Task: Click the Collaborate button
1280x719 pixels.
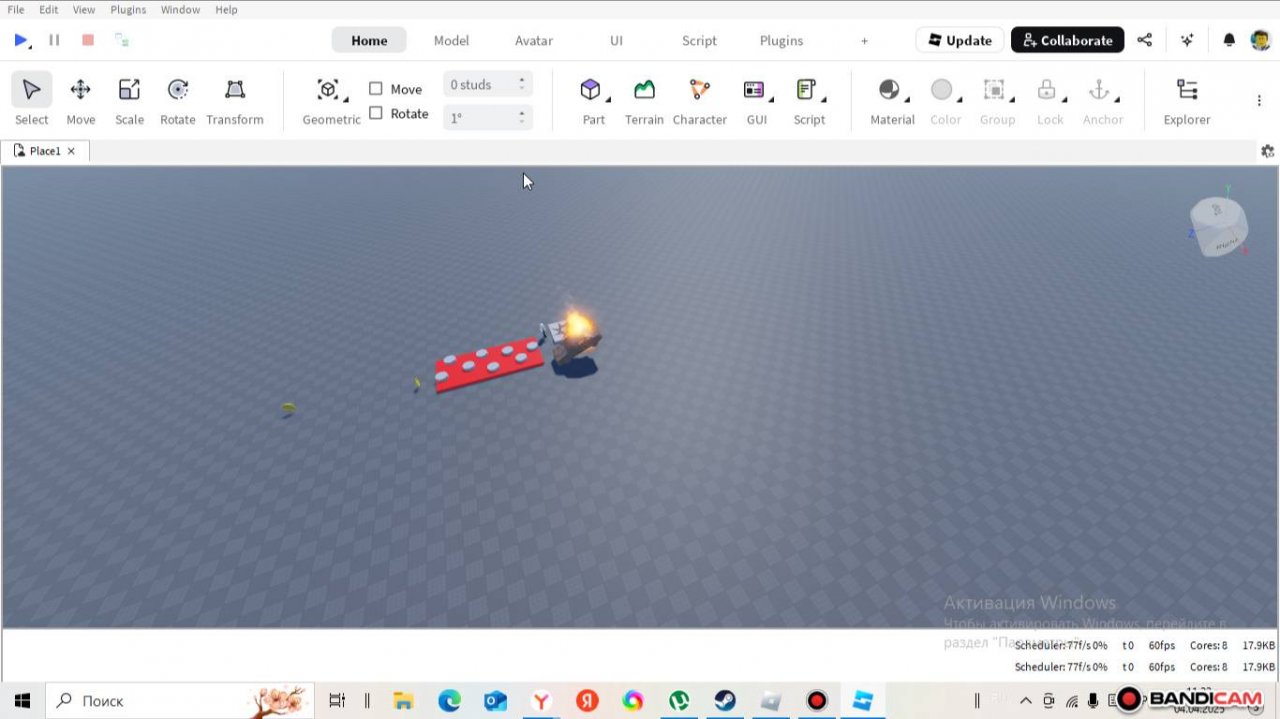Action: [1067, 40]
